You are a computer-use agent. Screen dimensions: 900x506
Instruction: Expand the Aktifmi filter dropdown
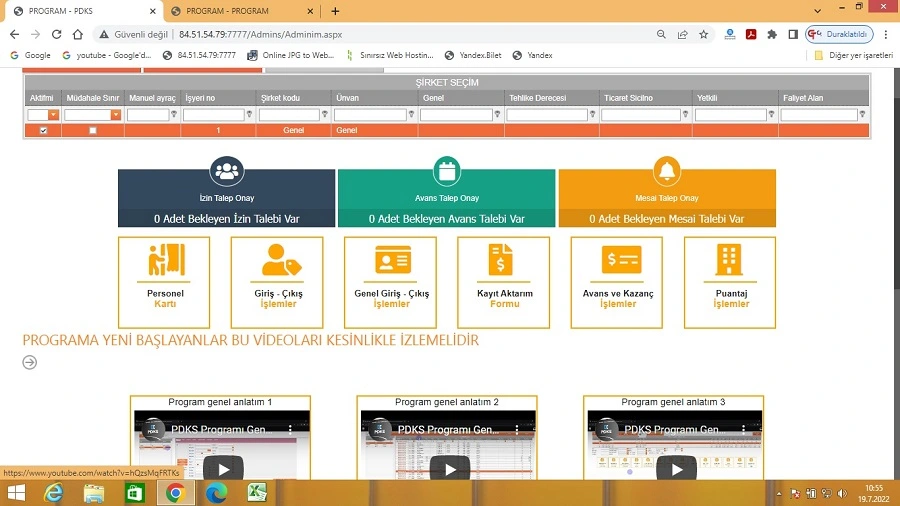tap(55, 115)
